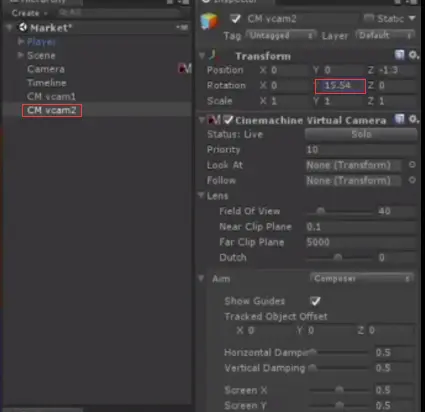Open the Look At object picker circle
The height and width of the screenshot is (412, 425).
click(412, 165)
